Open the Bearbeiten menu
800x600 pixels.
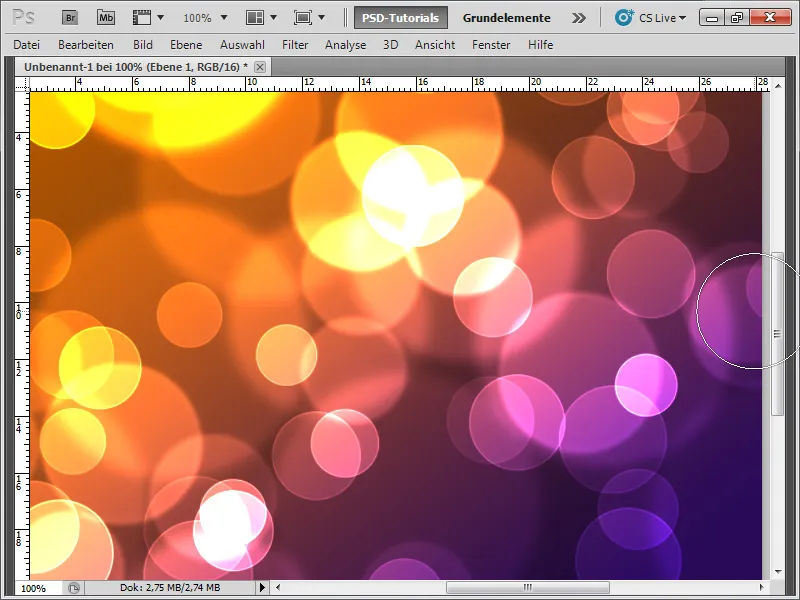click(x=86, y=45)
